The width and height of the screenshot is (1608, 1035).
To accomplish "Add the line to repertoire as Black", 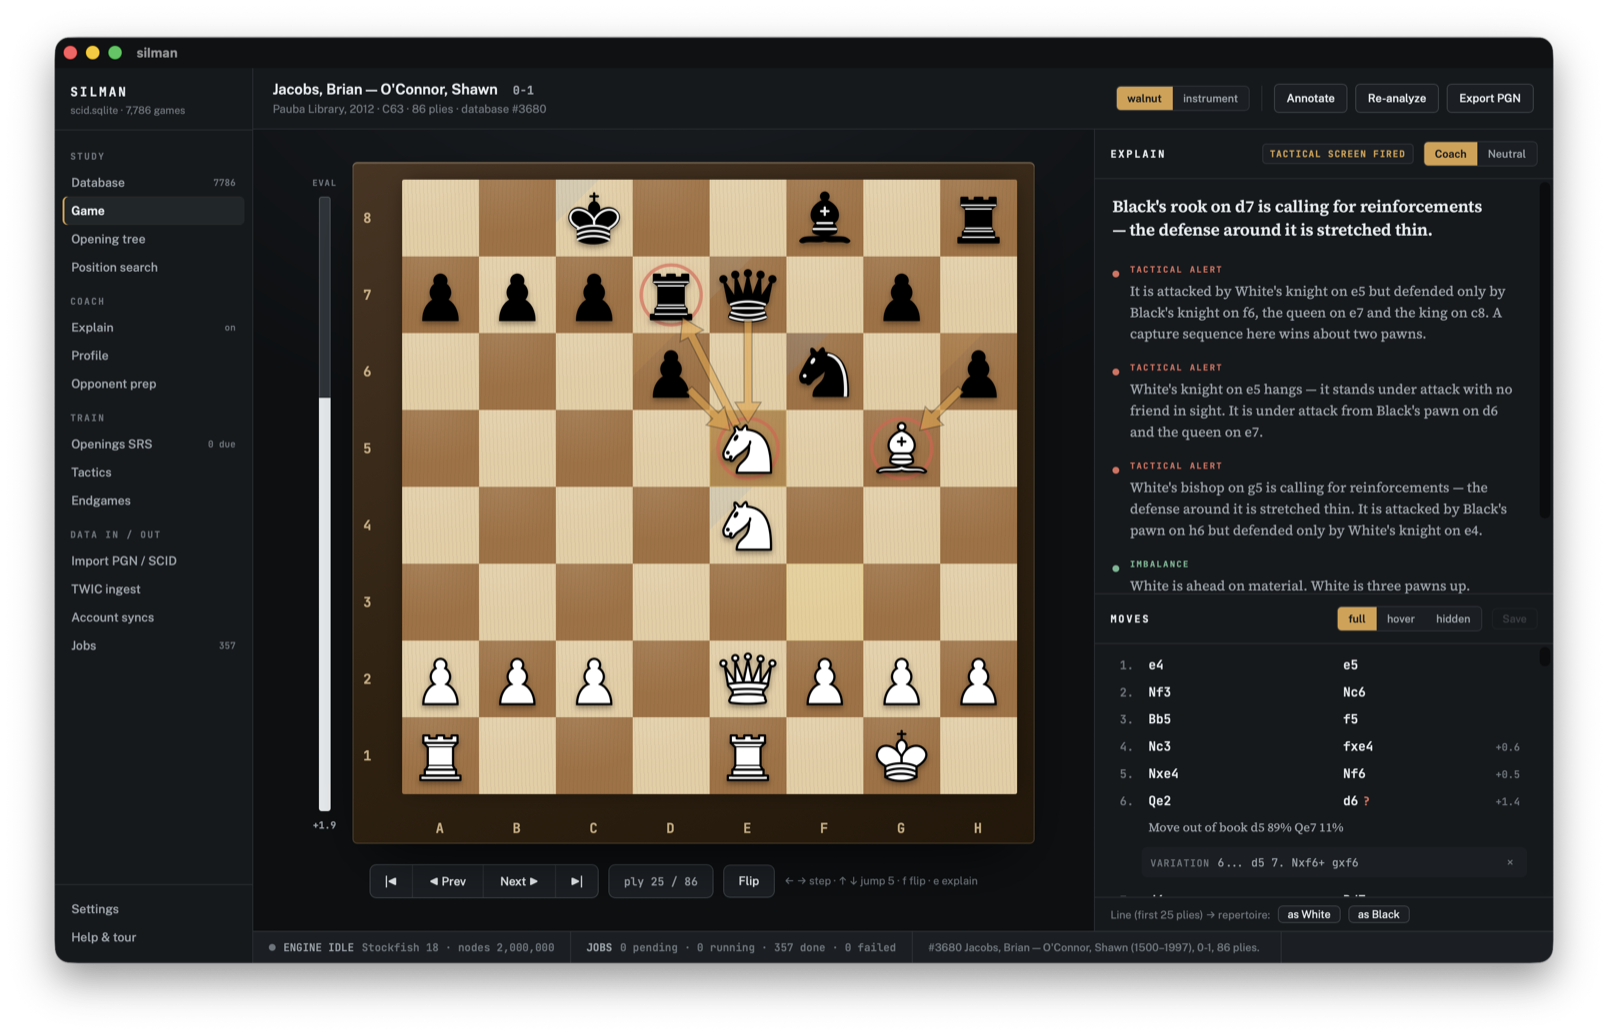I will pyautogui.click(x=1378, y=914).
